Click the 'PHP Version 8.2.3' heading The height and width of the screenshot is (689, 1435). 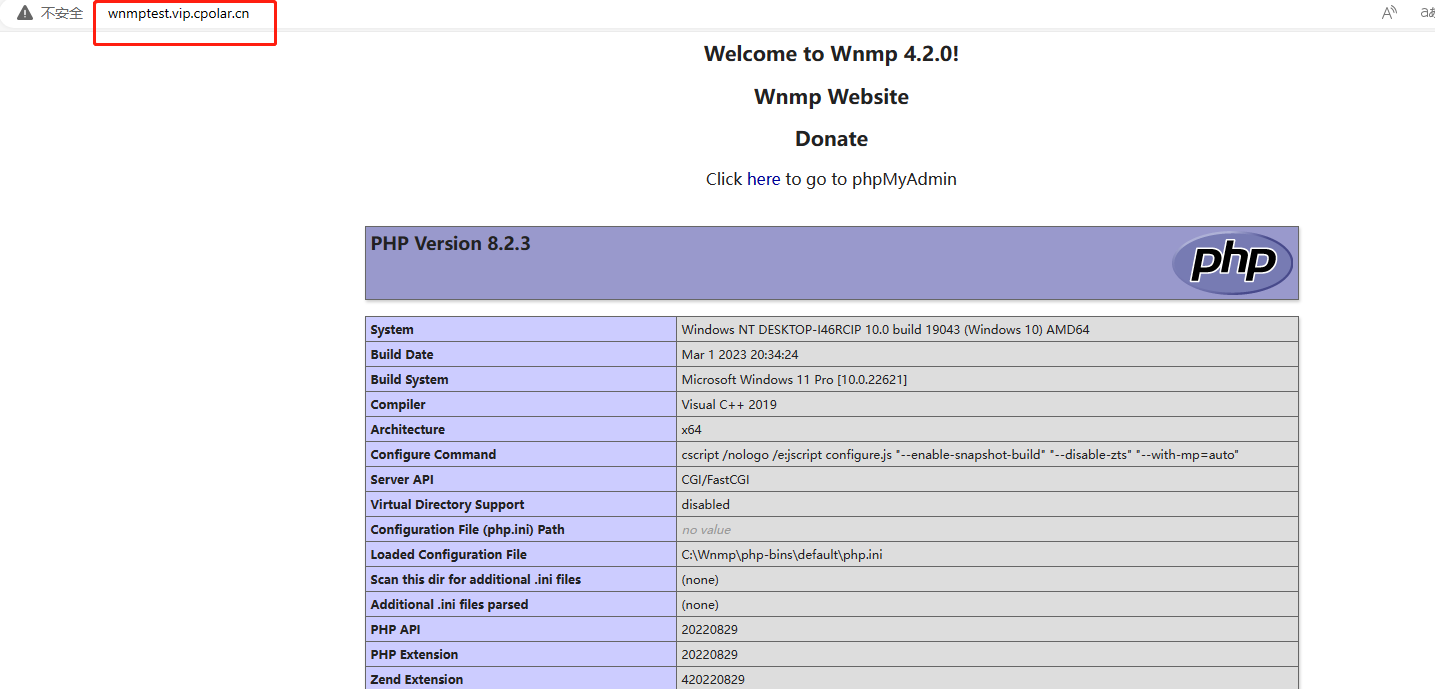pos(450,244)
